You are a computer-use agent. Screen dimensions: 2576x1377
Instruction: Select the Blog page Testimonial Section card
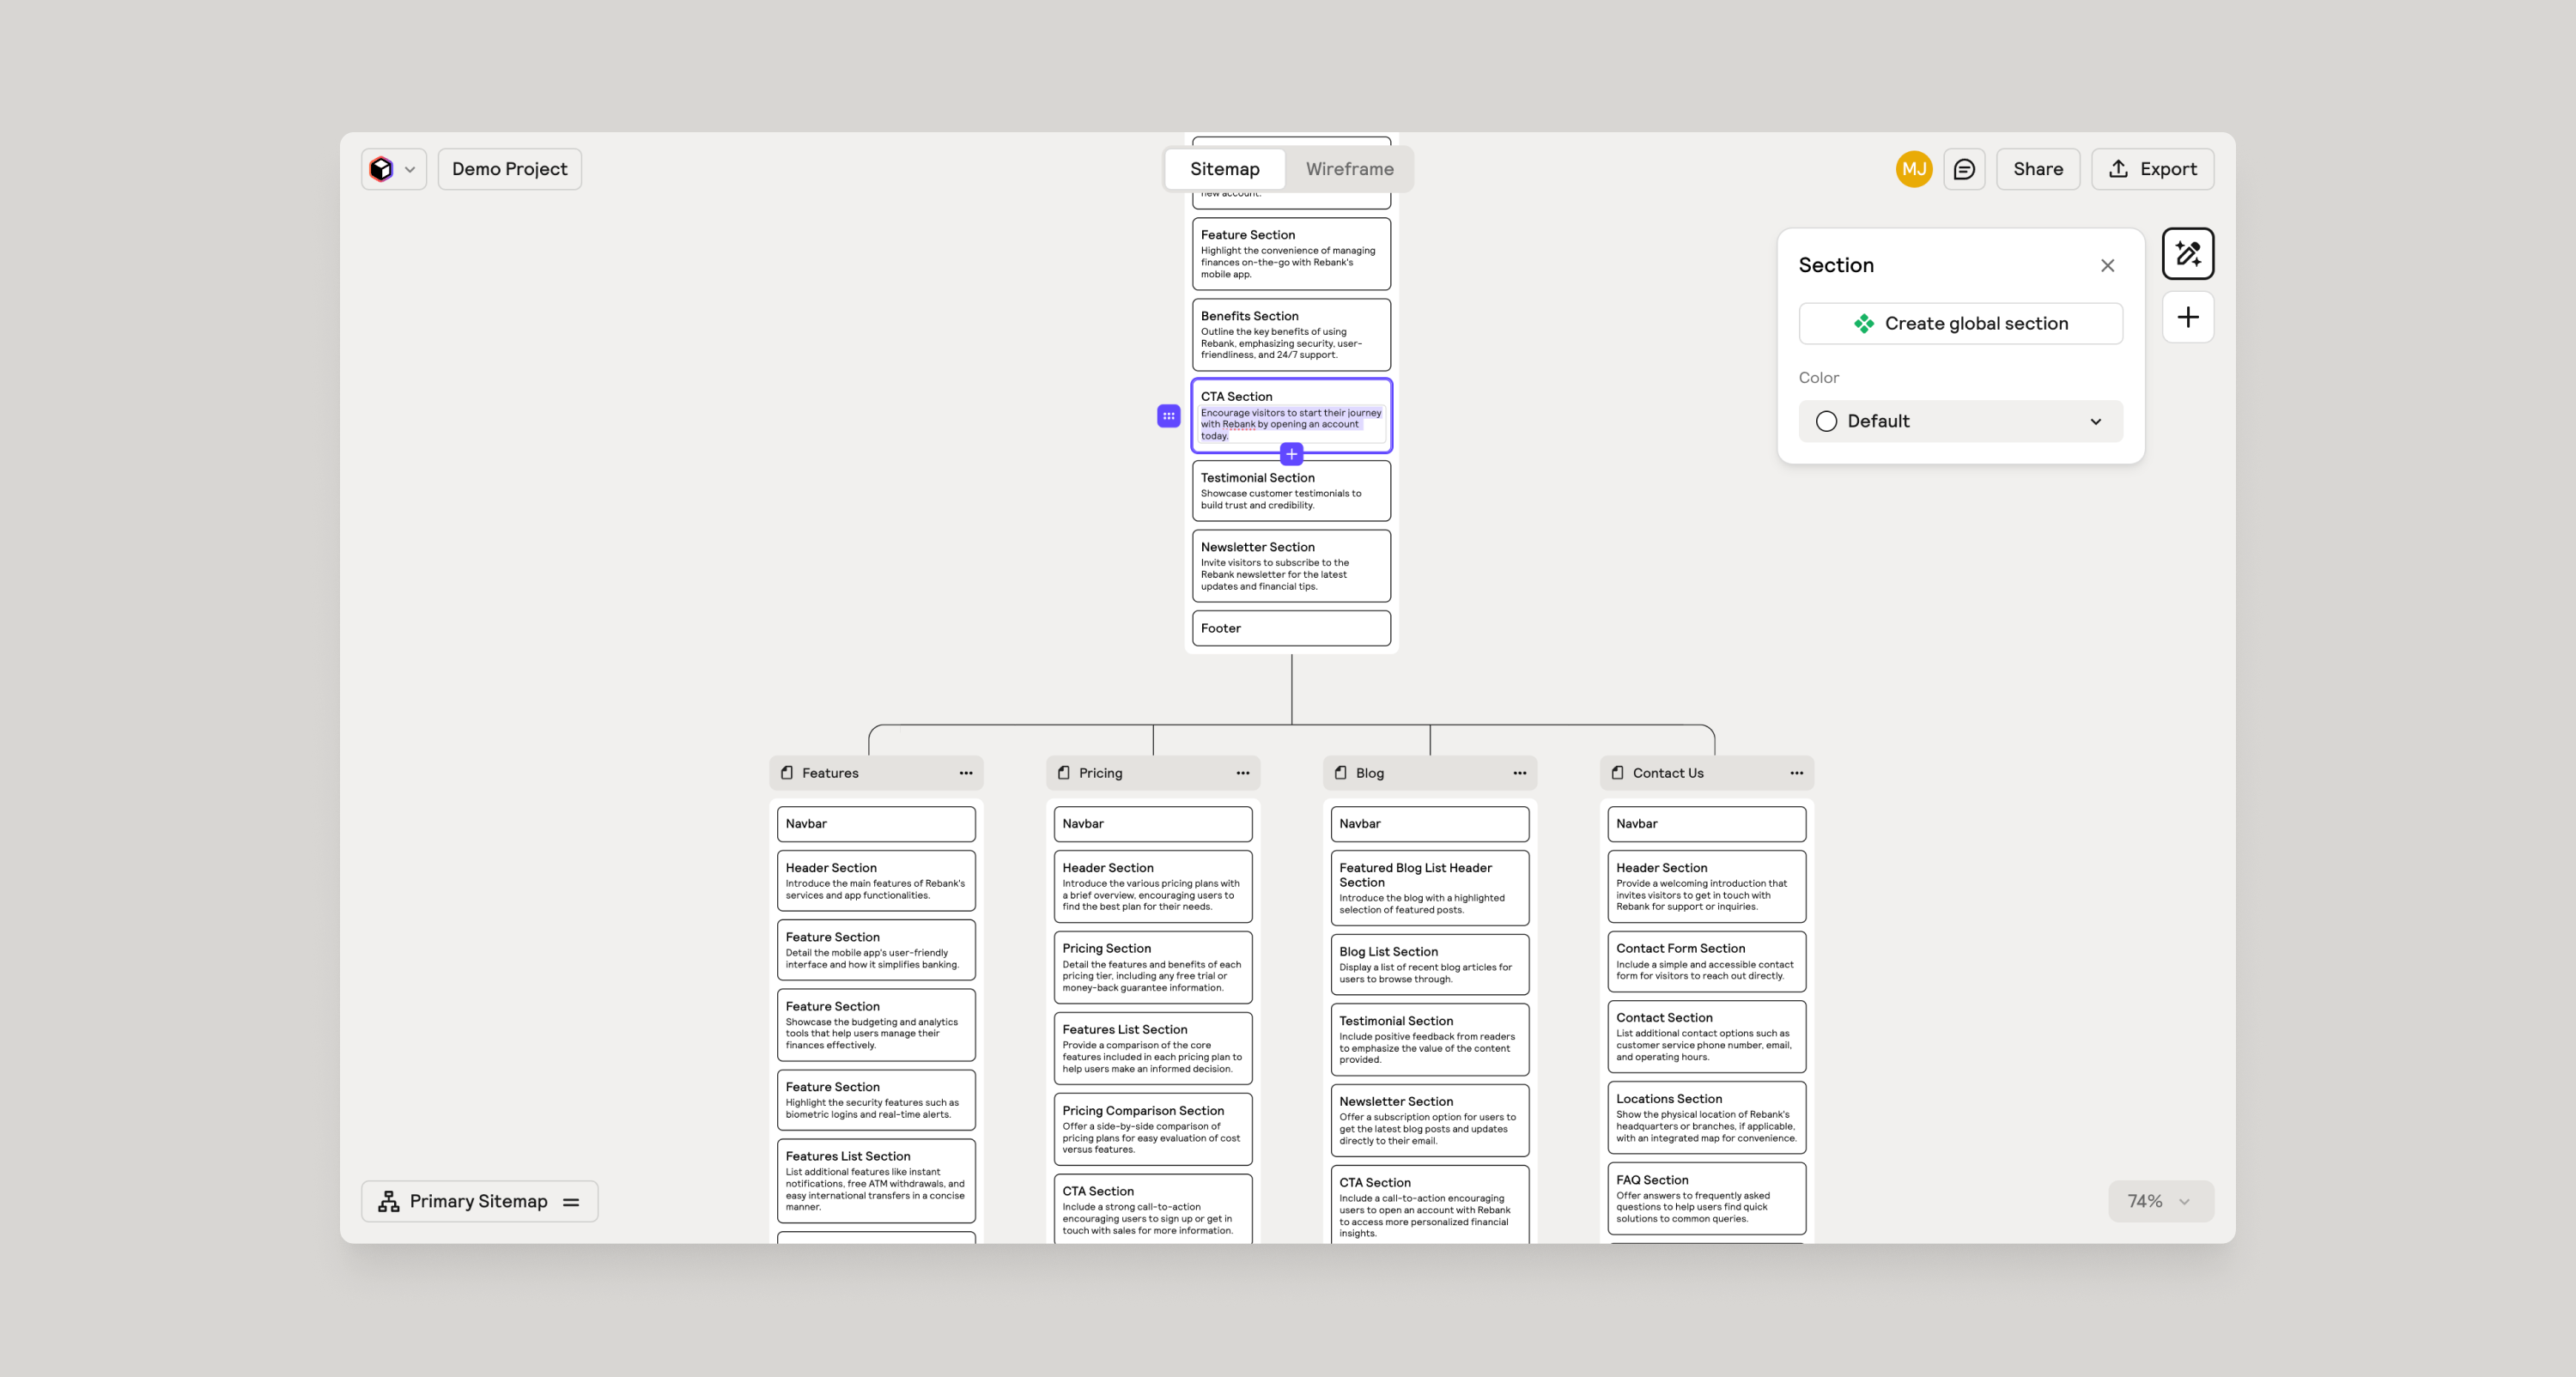[x=1430, y=1040]
